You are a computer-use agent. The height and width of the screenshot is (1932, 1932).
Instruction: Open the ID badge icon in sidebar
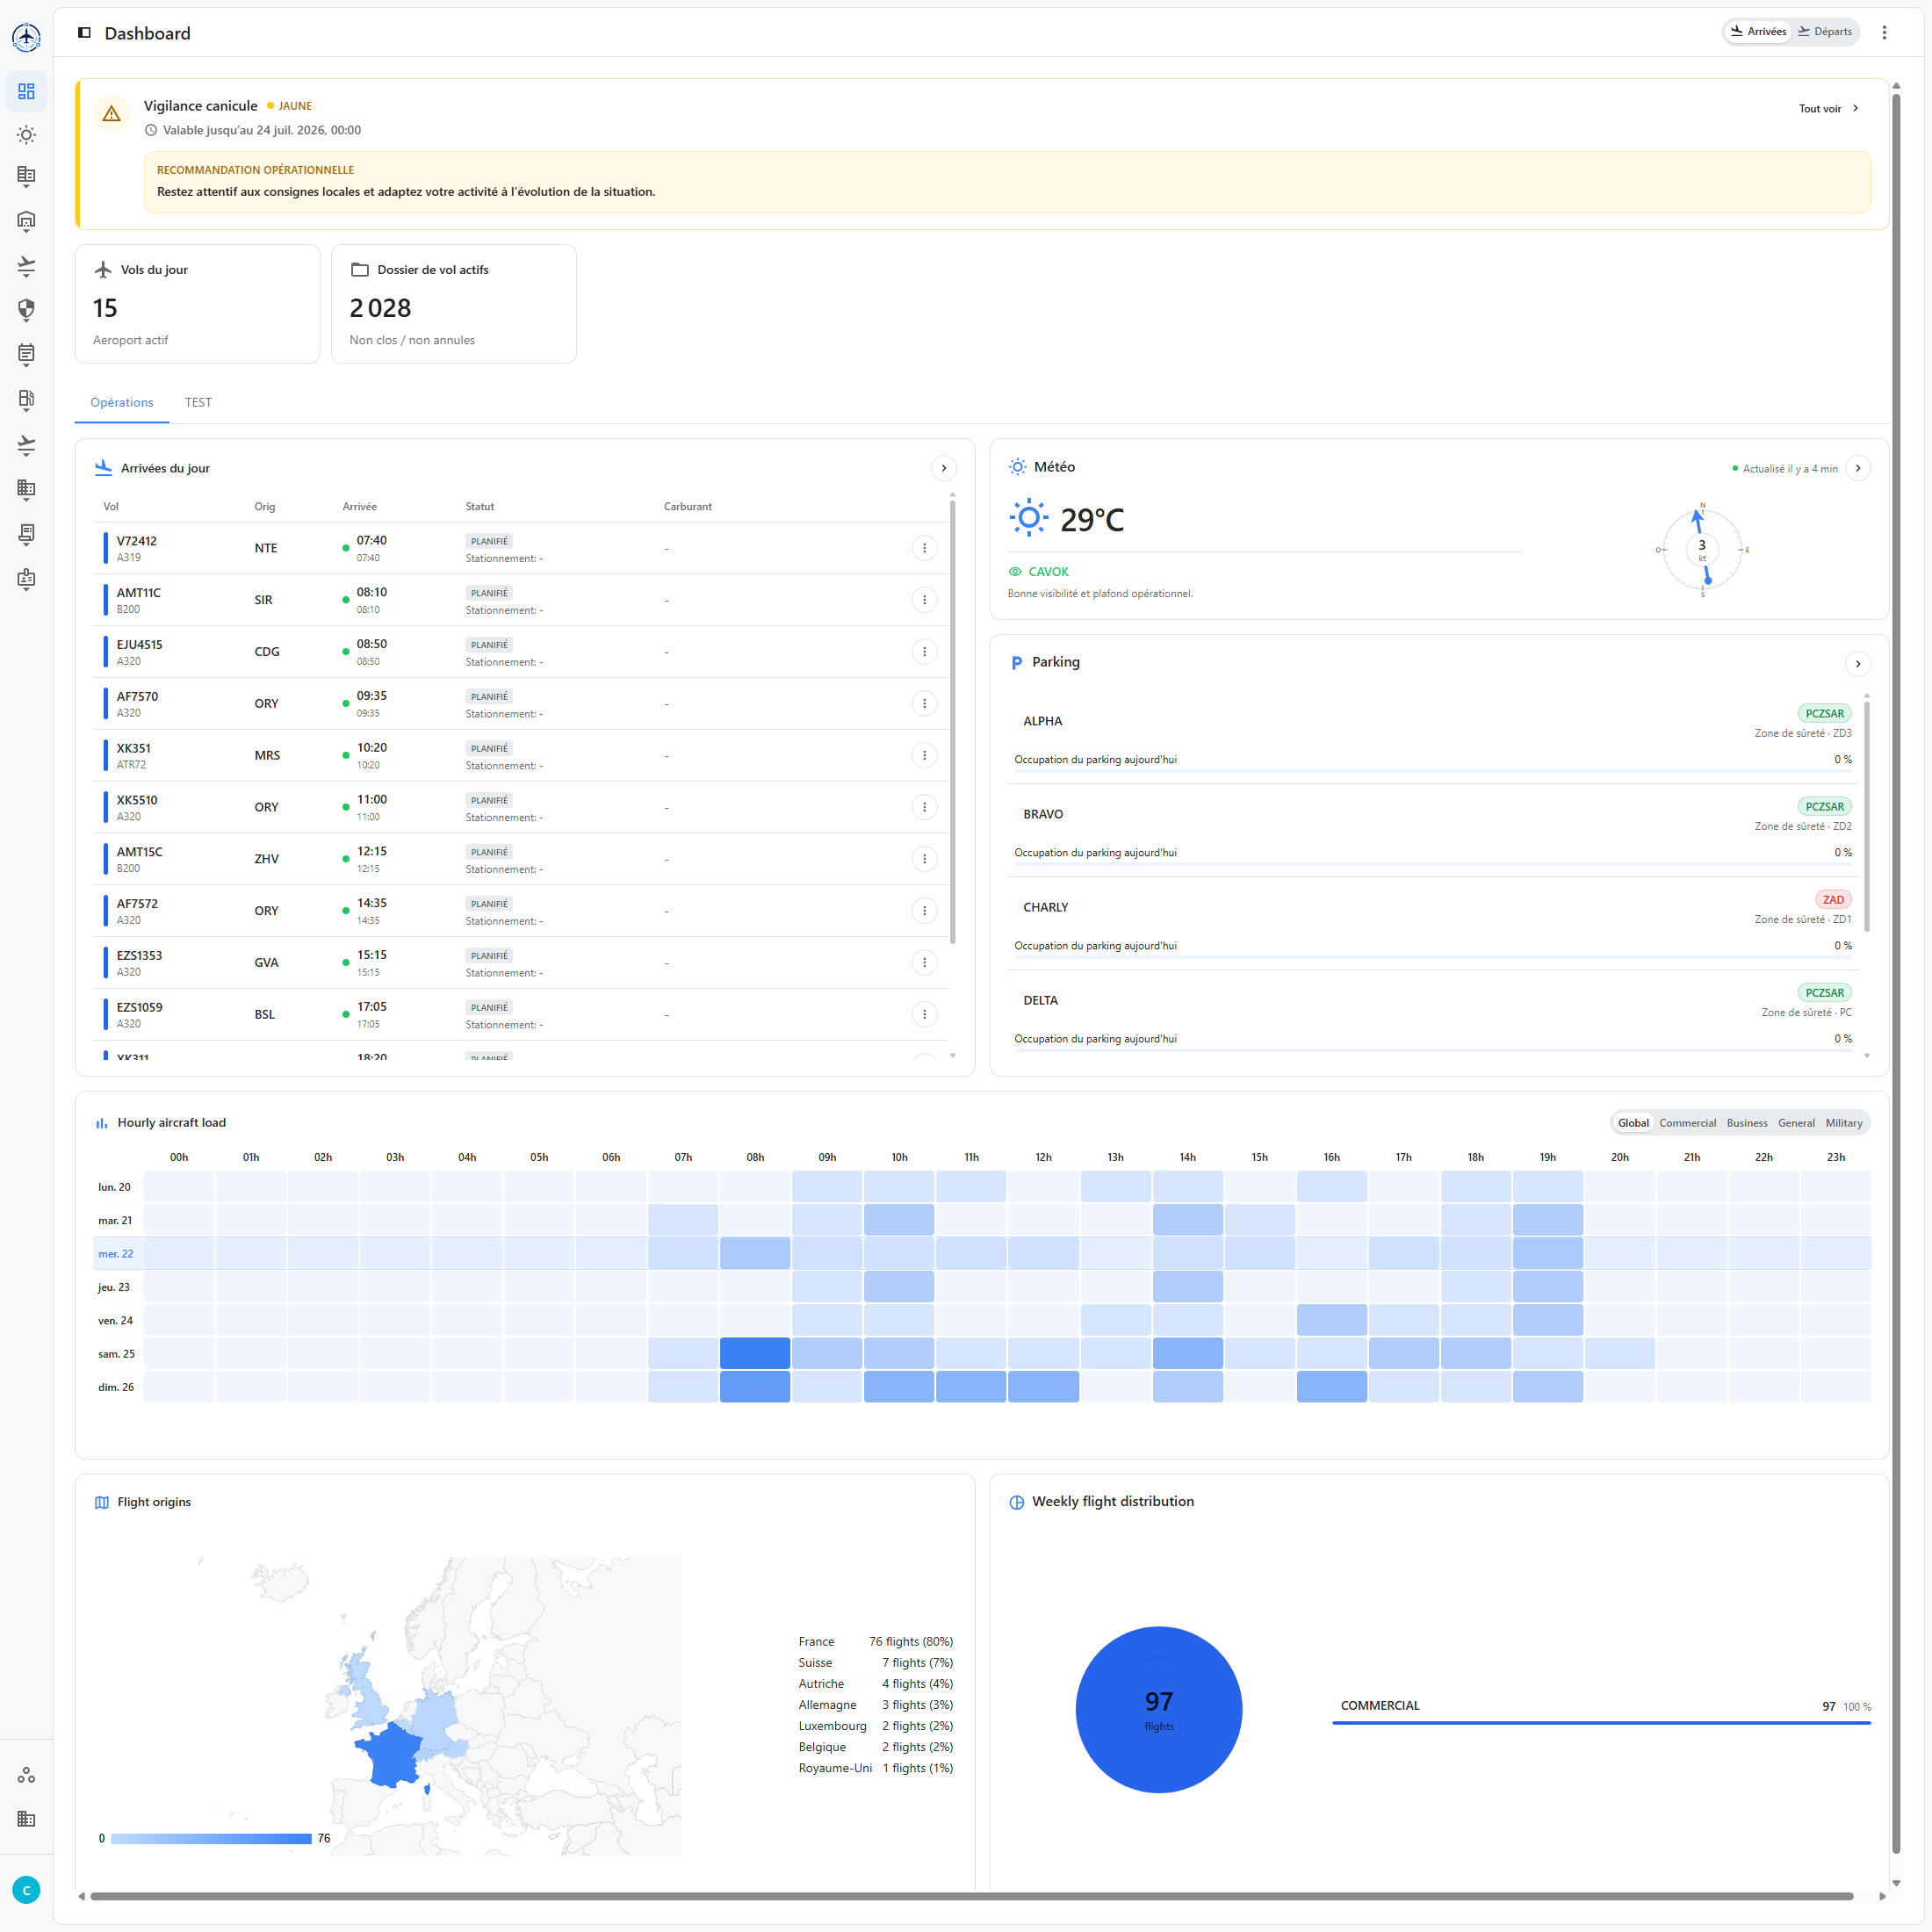coord(26,580)
